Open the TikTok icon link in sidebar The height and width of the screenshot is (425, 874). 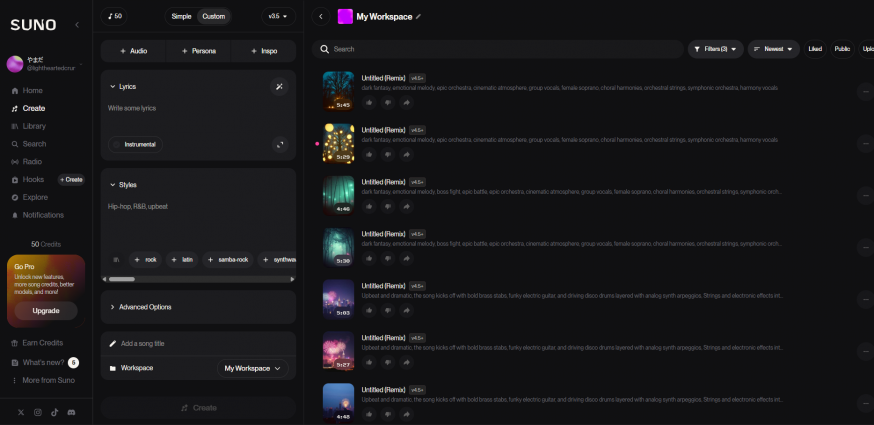(x=55, y=412)
